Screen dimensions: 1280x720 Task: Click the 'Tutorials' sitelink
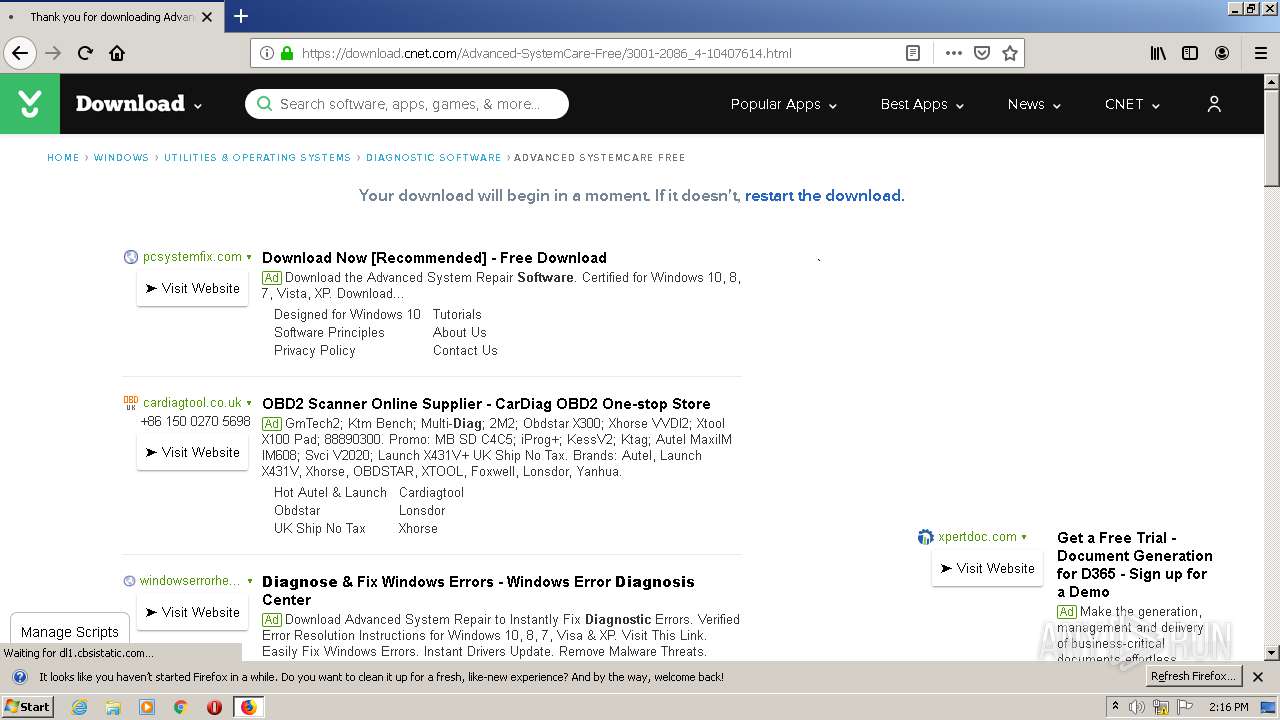click(x=457, y=314)
